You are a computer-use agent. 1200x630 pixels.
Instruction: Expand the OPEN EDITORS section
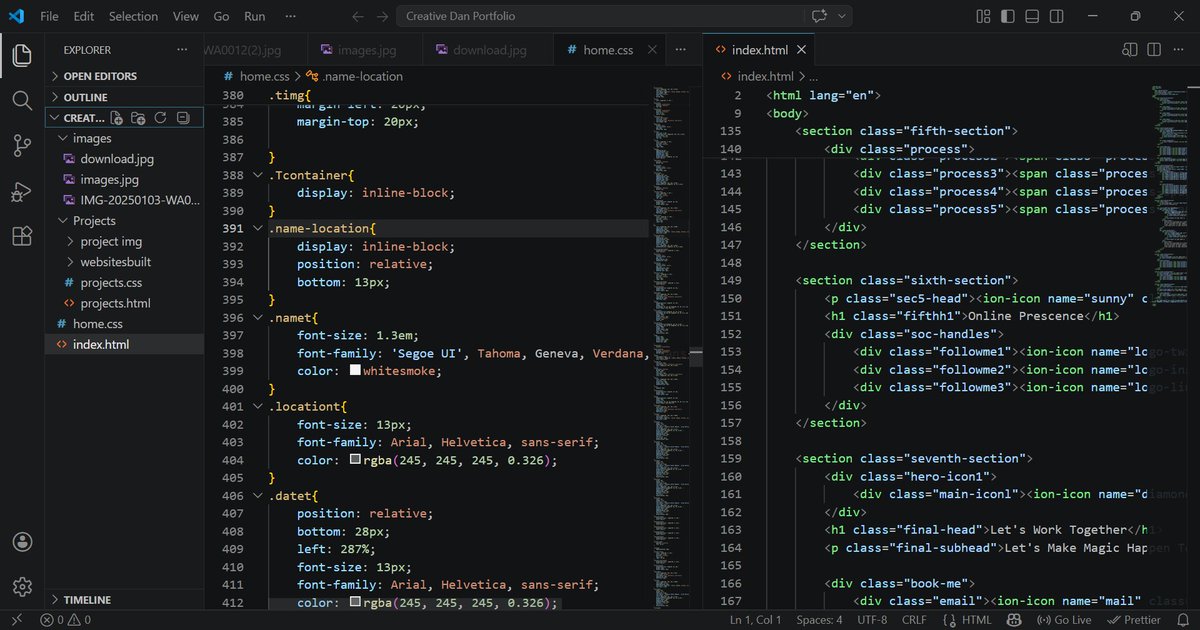(x=124, y=76)
